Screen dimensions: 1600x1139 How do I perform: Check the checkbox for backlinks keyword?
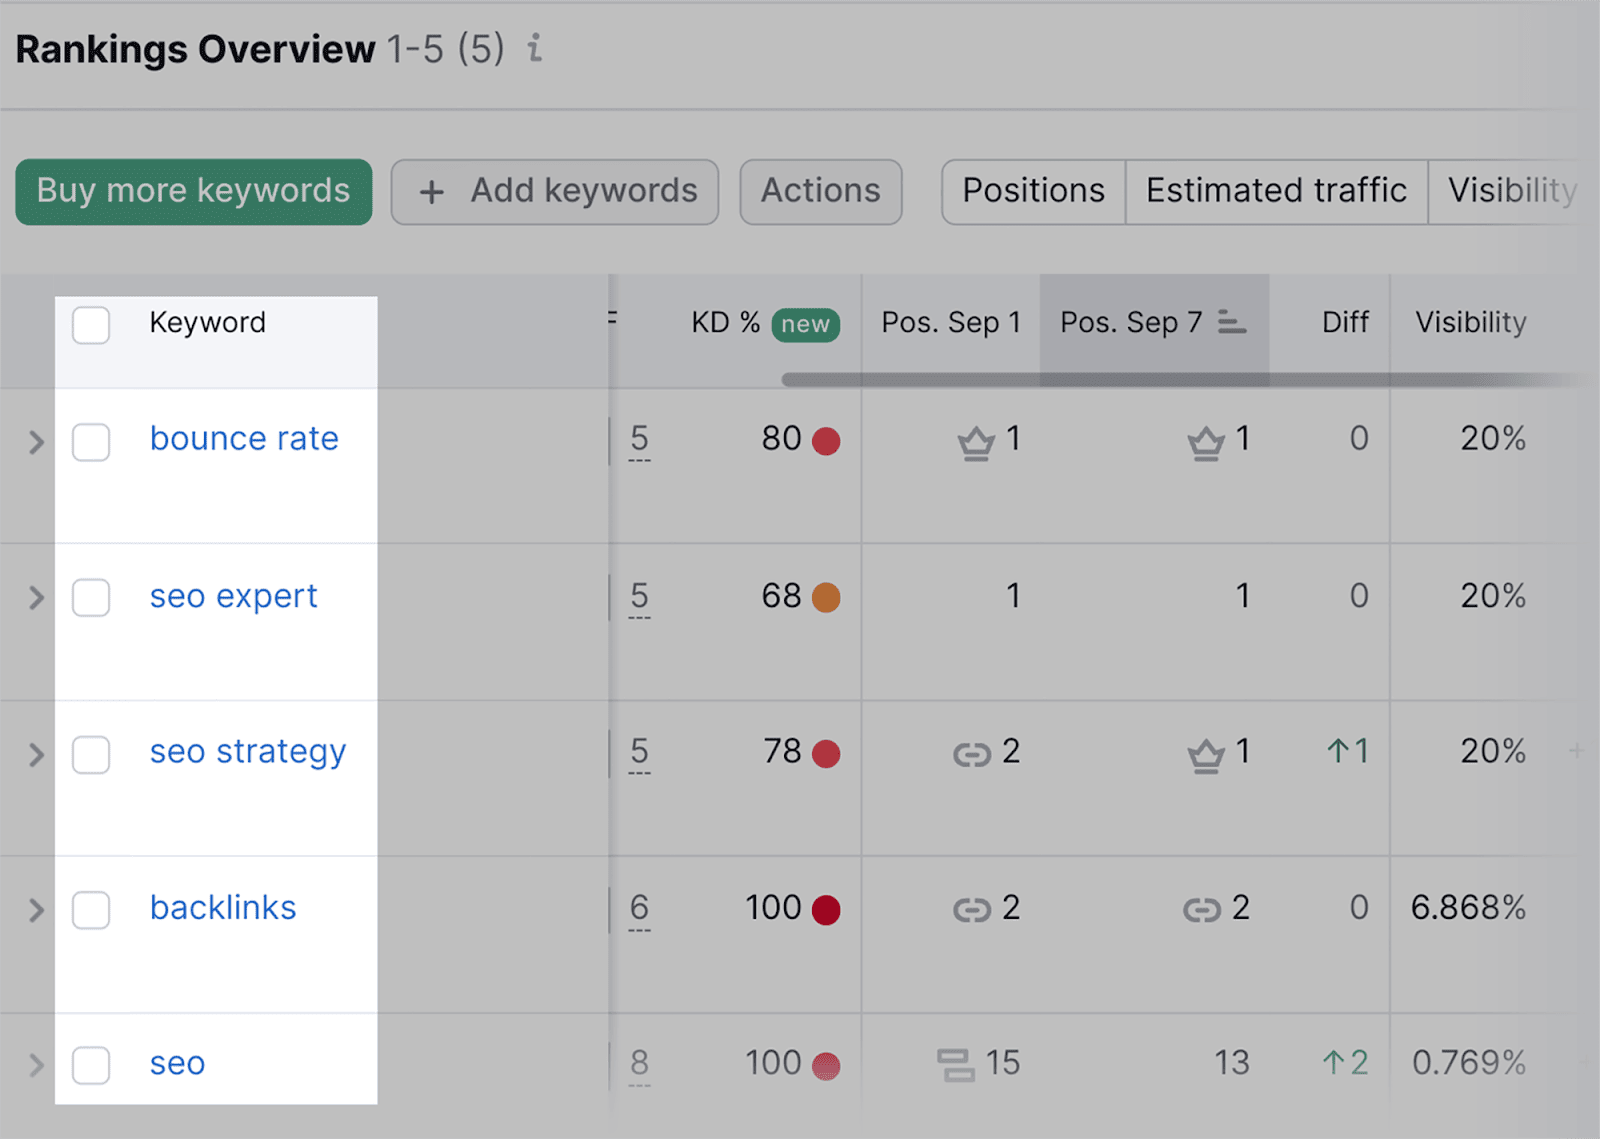pos(90,910)
